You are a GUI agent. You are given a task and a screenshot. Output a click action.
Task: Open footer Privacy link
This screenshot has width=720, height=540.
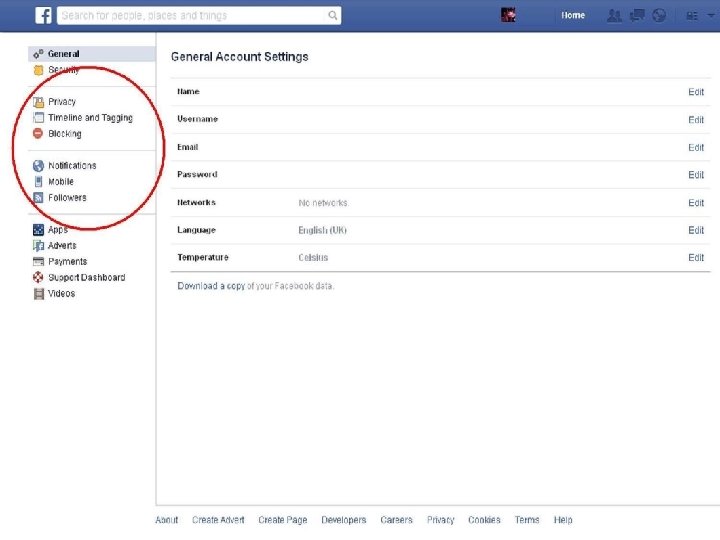click(440, 520)
